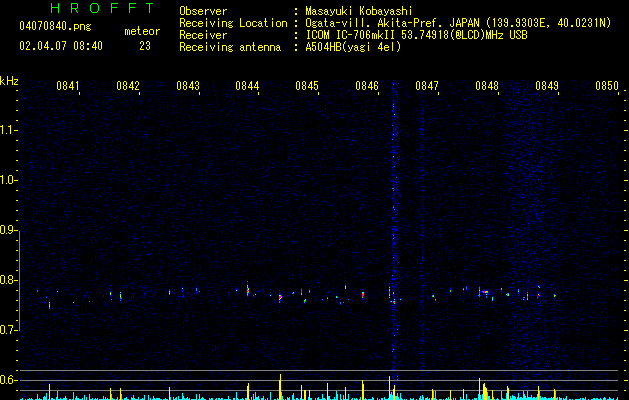Click the 0848 time marker
This screenshot has height=400, width=629.
tap(487, 86)
